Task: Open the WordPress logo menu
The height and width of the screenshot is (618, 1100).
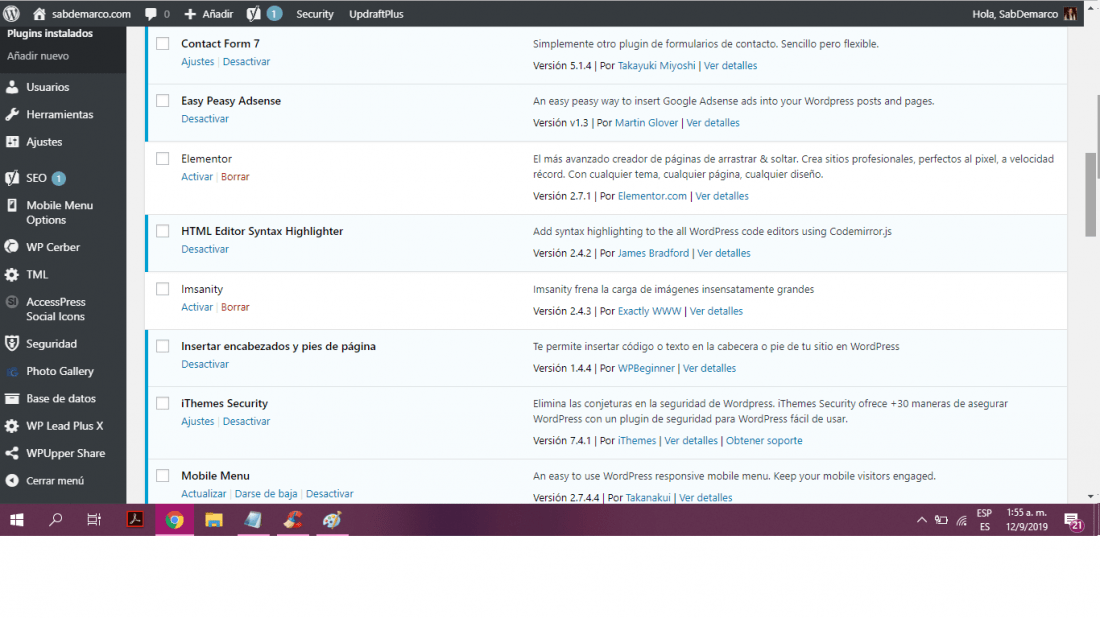Action: (11, 13)
